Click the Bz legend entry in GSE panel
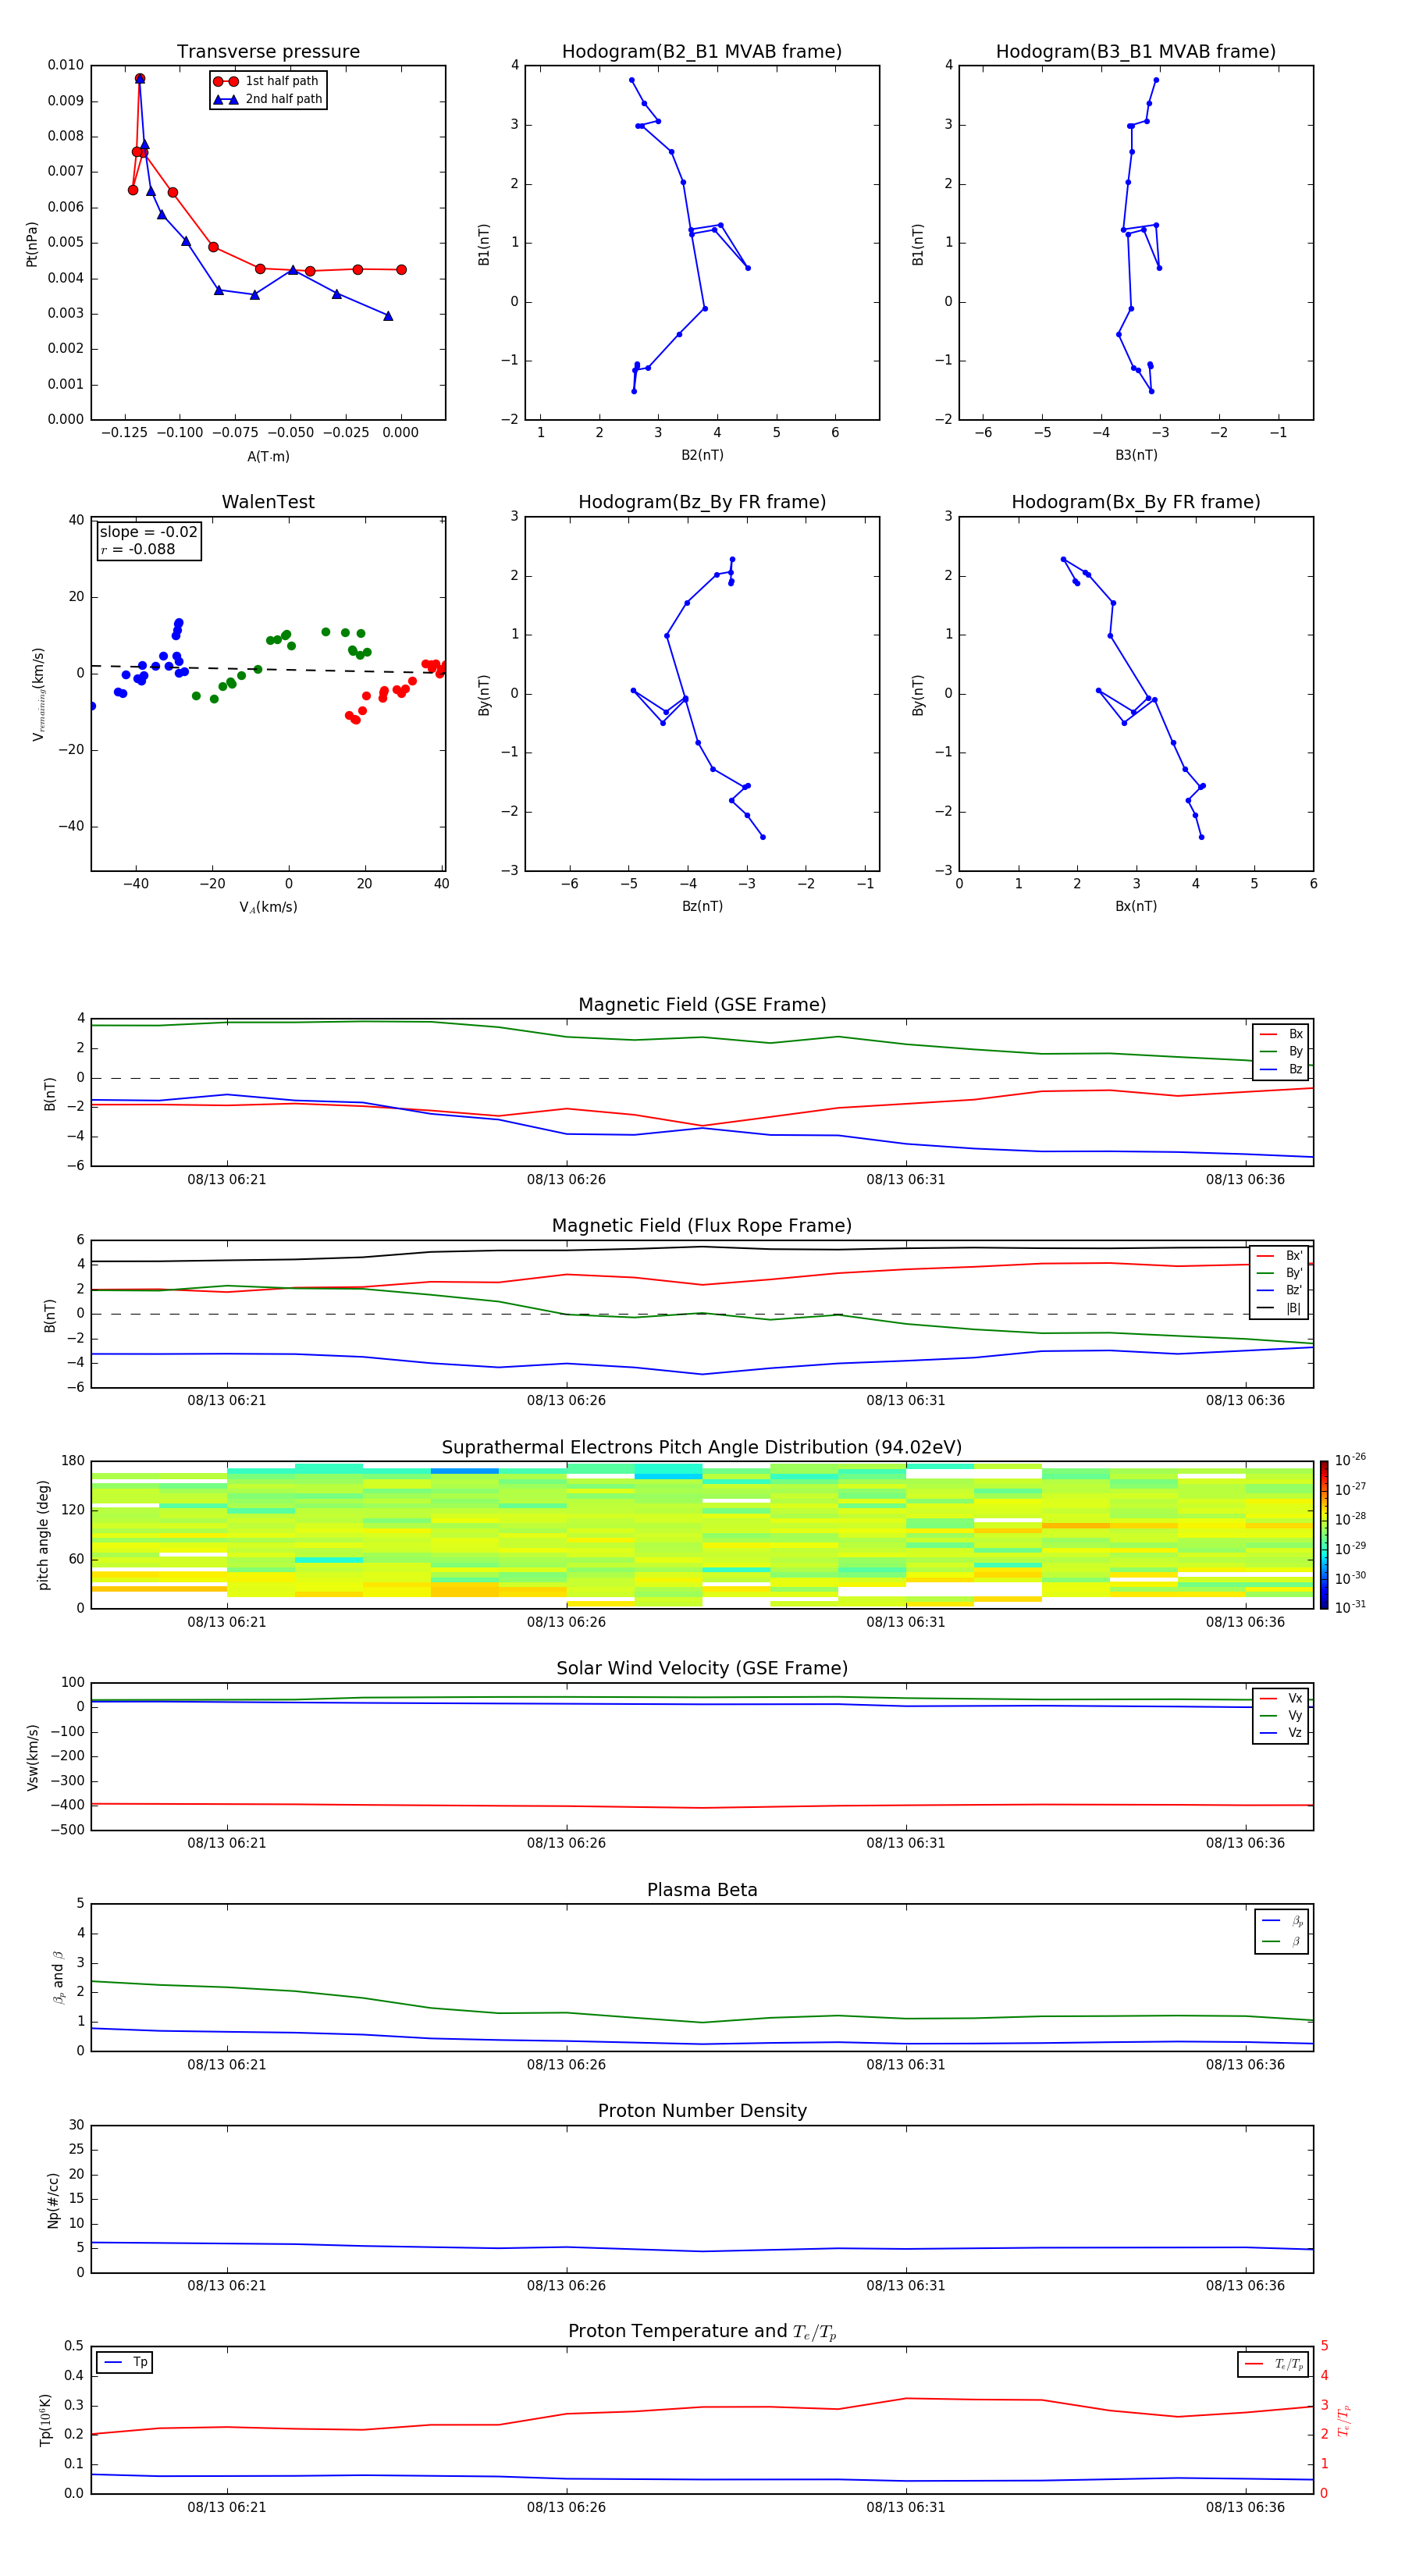 1281,1069
